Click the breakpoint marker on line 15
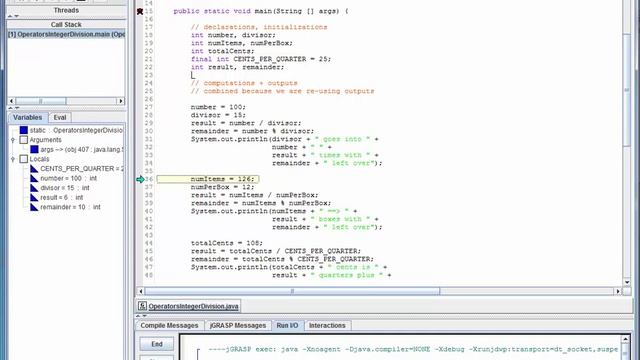The height and width of the screenshot is (360, 640). (140, 11)
